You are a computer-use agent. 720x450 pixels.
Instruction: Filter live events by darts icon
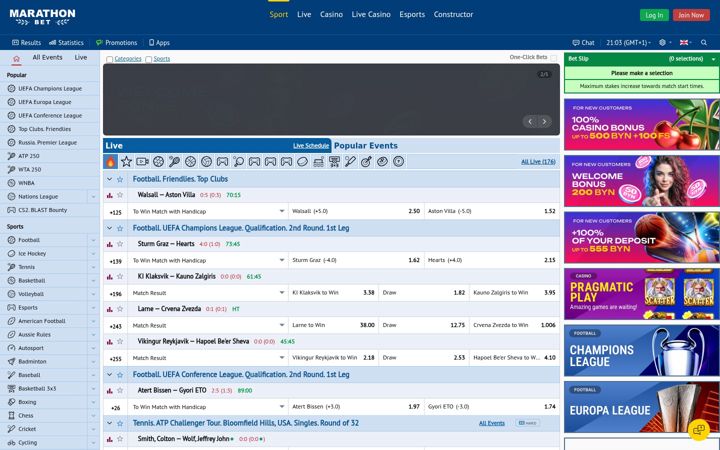coord(366,162)
